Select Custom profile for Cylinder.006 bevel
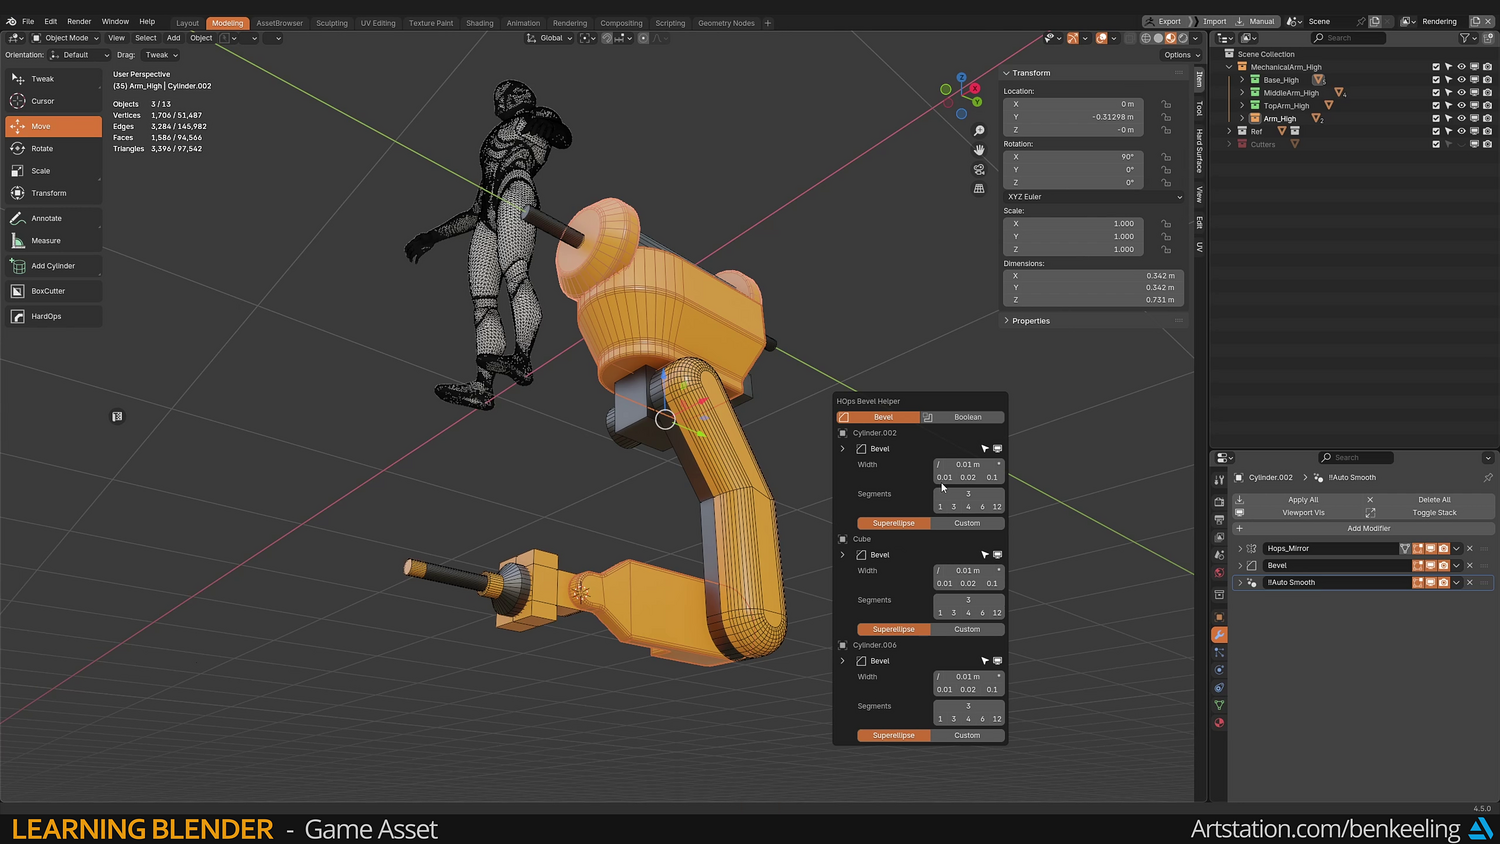This screenshot has width=1500, height=844. pyautogui.click(x=967, y=735)
